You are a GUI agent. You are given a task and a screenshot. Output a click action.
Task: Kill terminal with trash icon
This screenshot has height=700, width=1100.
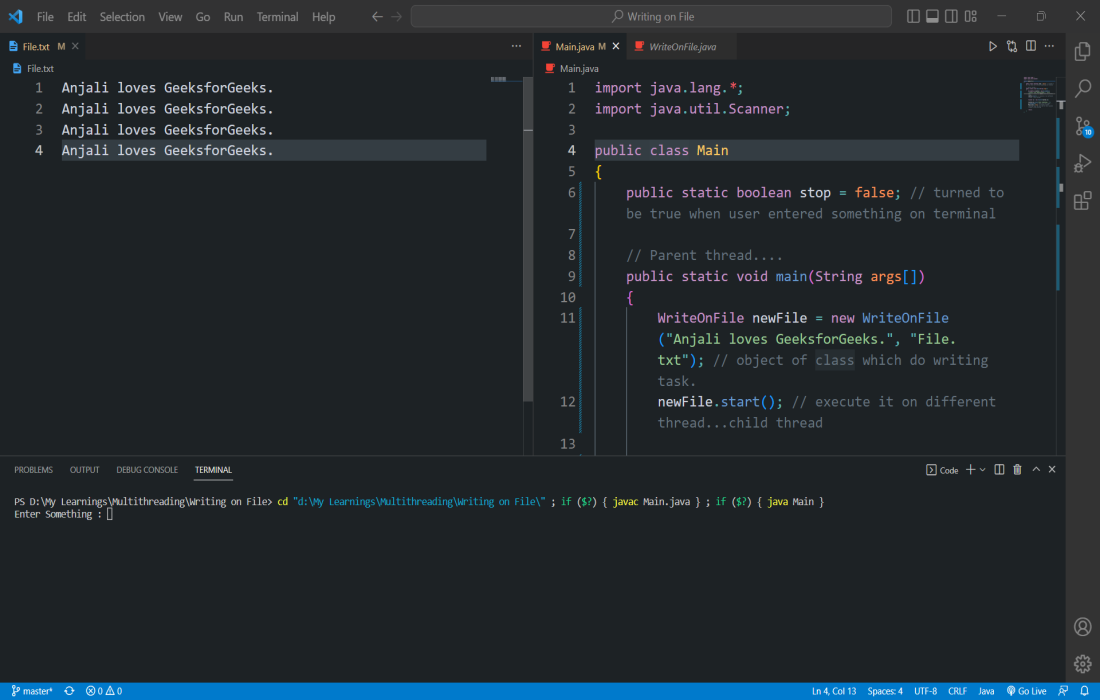click(x=1017, y=470)
